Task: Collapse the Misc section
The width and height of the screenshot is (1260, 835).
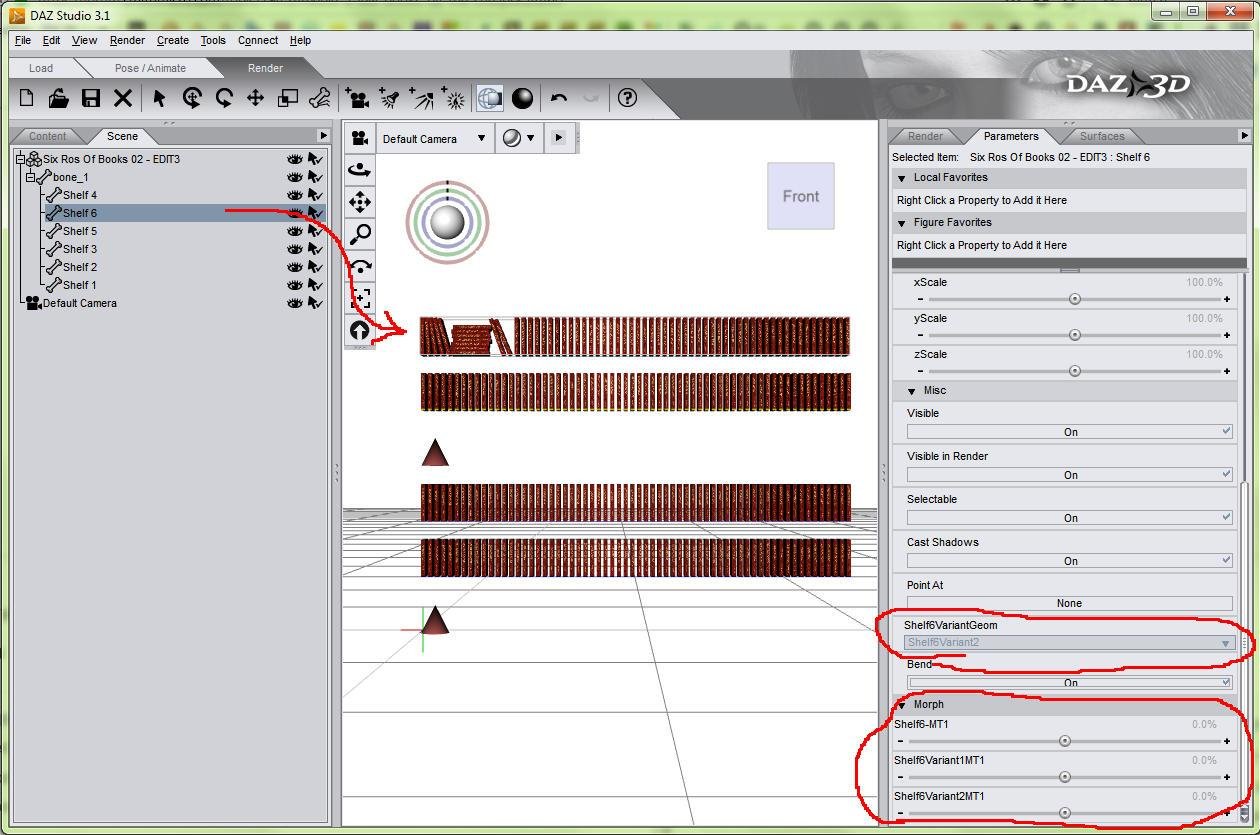Action: click(x=912, y=391)
